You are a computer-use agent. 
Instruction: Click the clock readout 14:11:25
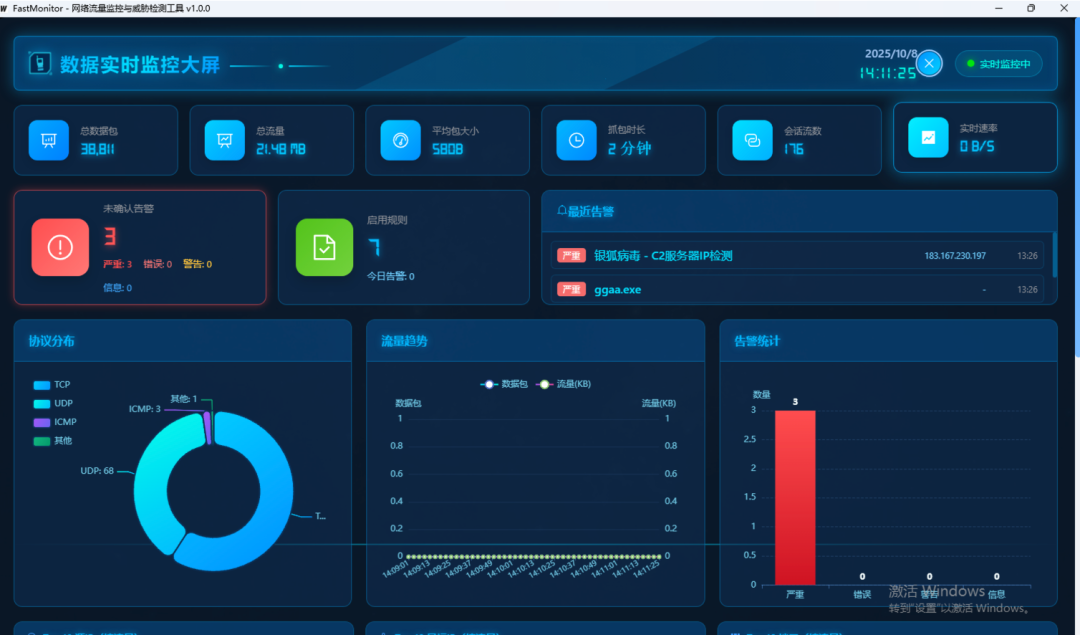click(x=888, y=73)
